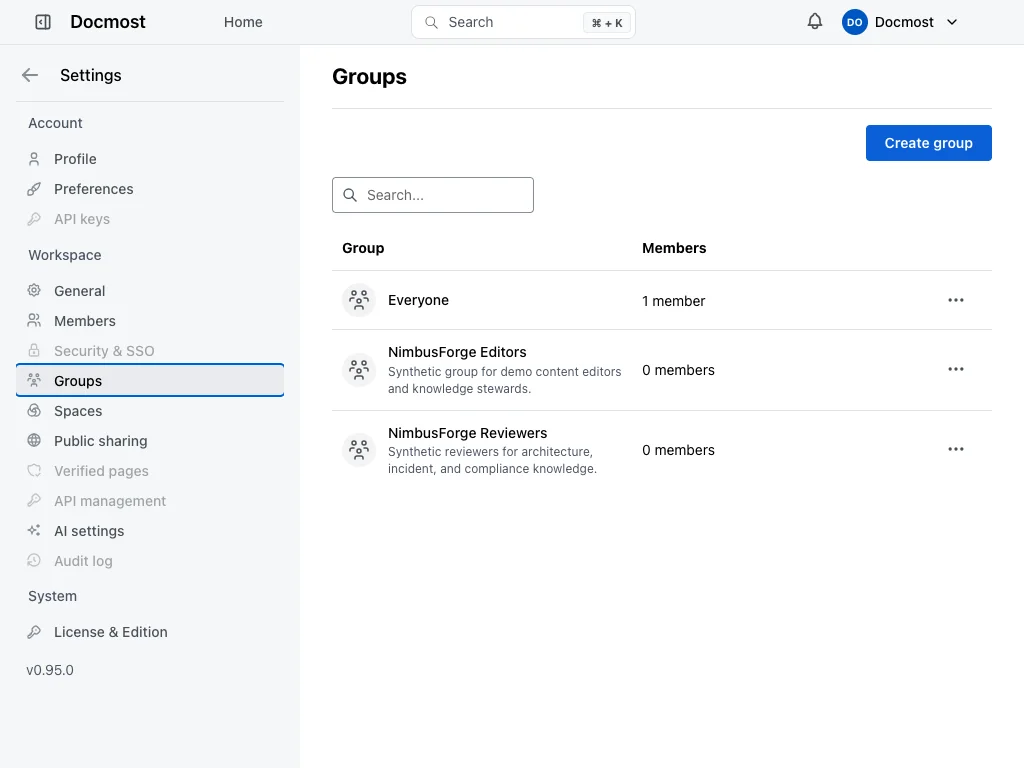Click the Group column header
This screenshot has width=1024, height=768.
click(x=363, y=248)
